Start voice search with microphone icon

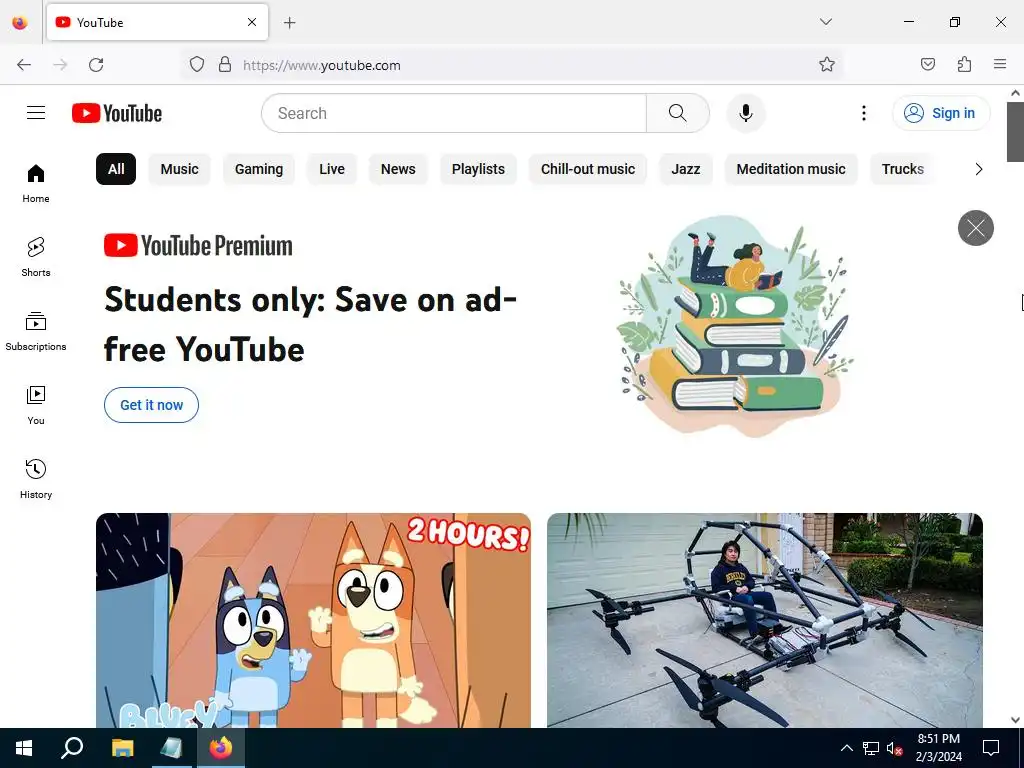pos(746,113)
